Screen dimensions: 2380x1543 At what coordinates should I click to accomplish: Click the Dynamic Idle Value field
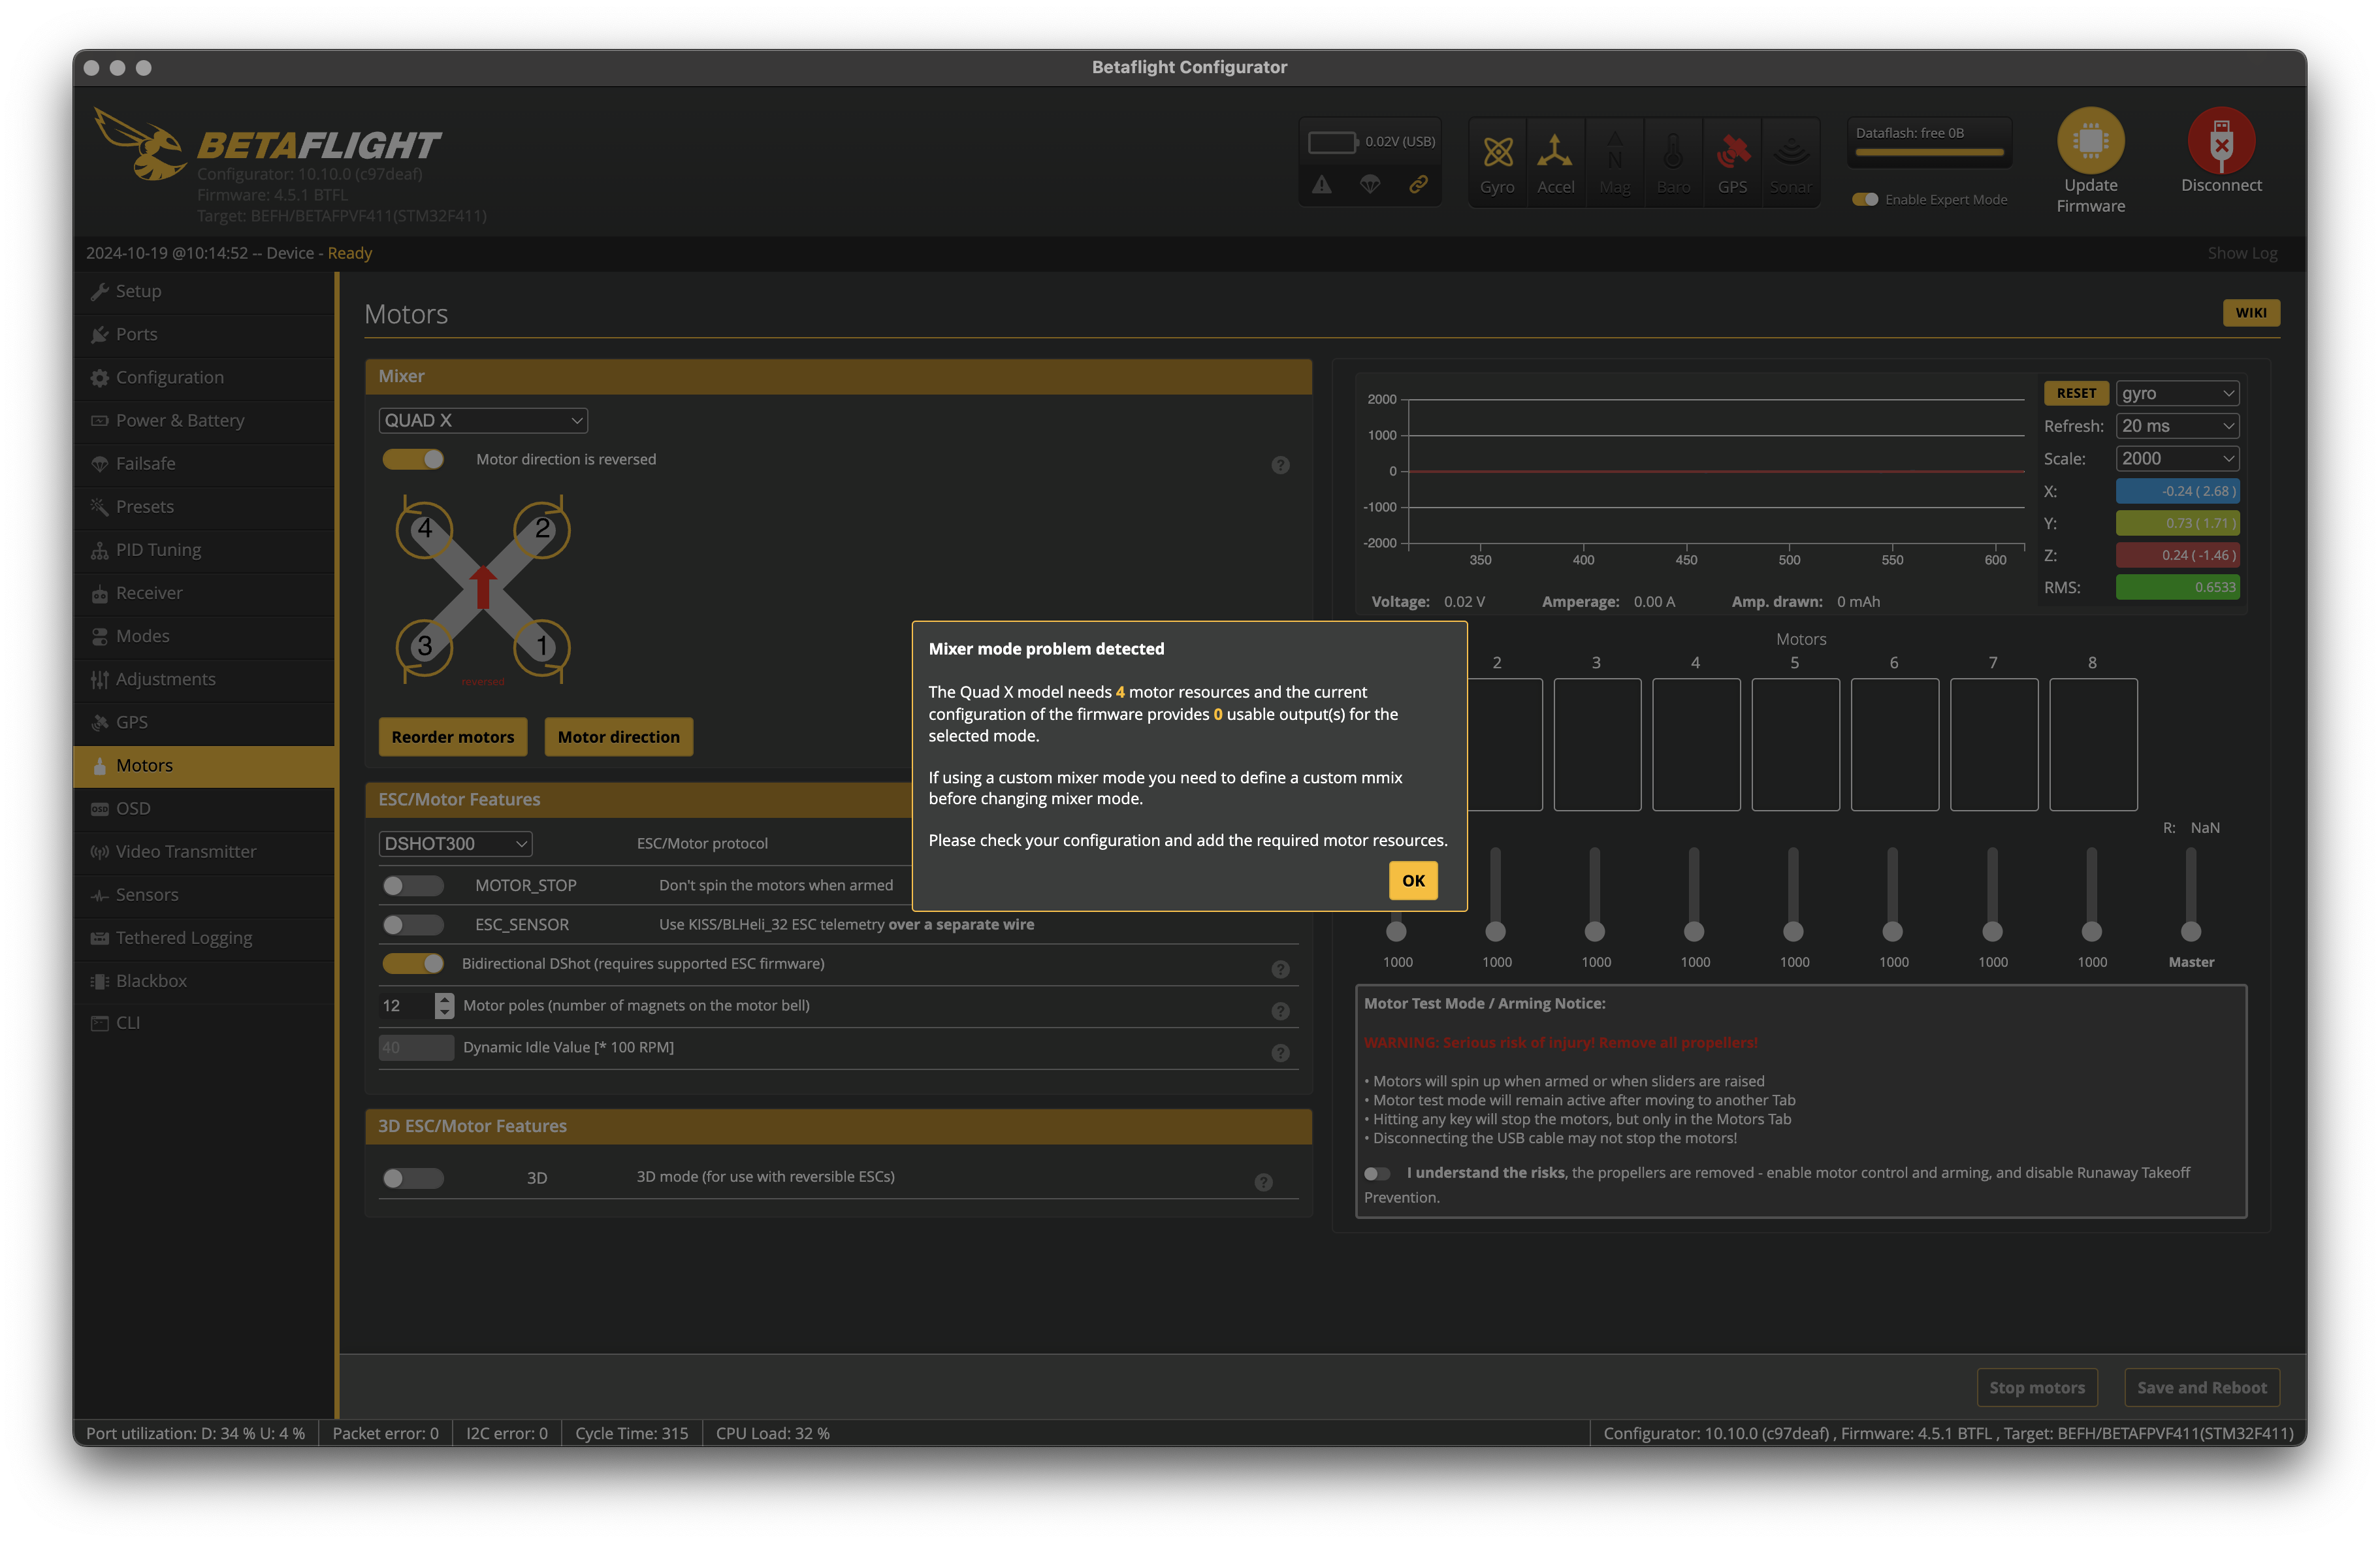tap(416, 1047)
